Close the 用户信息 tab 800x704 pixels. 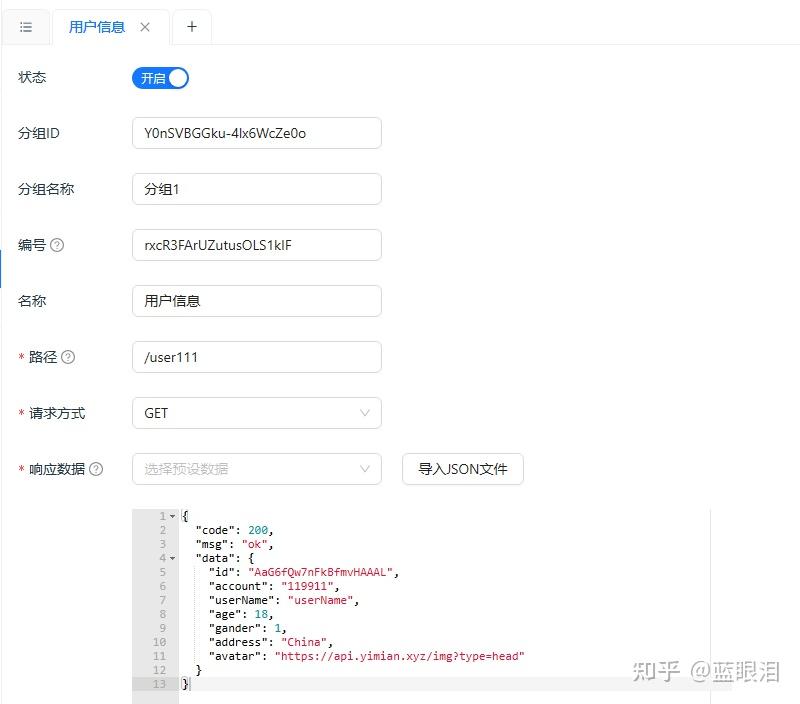(145, 27)
